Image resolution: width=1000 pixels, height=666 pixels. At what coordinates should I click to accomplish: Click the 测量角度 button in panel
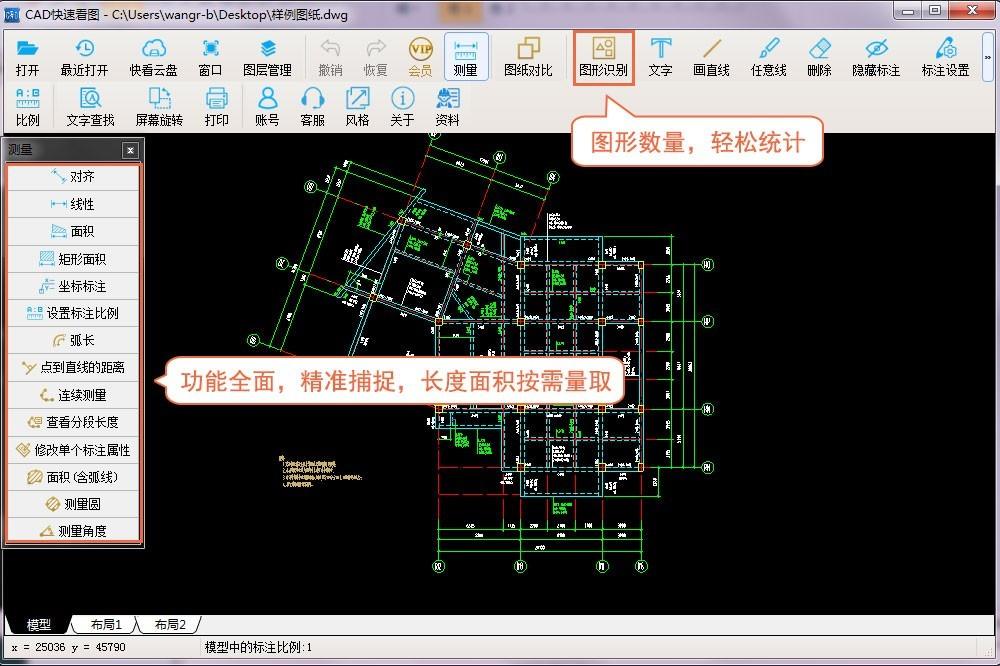click(x=73, y=531)
